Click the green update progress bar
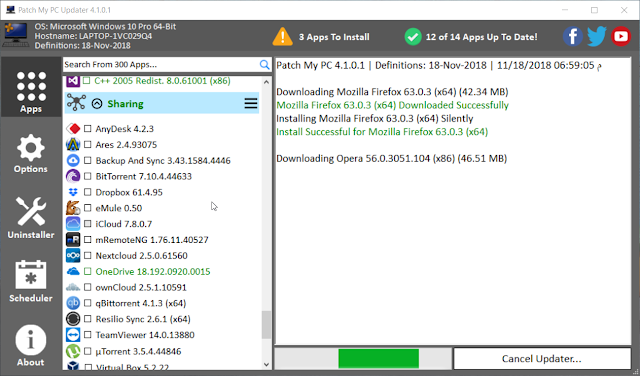This screenshot has height=376, width=640. click(x=378, y=358)
